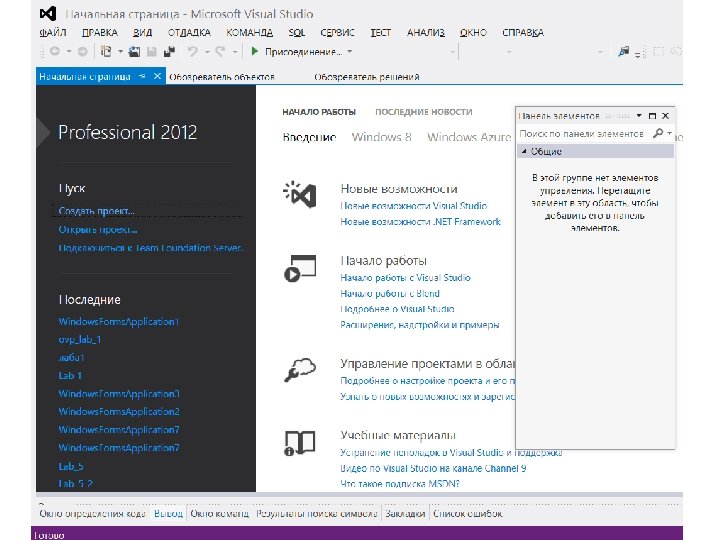The height and width of the screenshot is (540, 720).
Task: Select the Windows 8 section tab
Action: coord(382,137)
